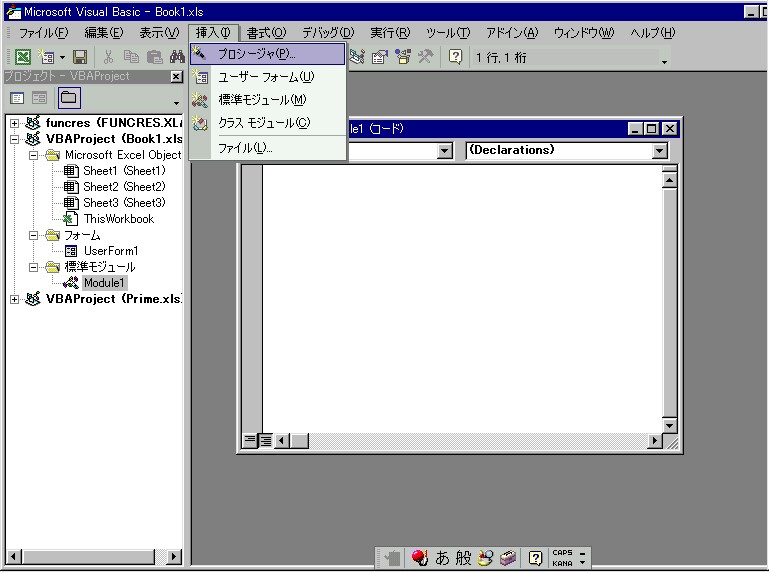Open the ウィンドウ(W) menu
The width and height of the screenshot is (769, 572).
584,33
